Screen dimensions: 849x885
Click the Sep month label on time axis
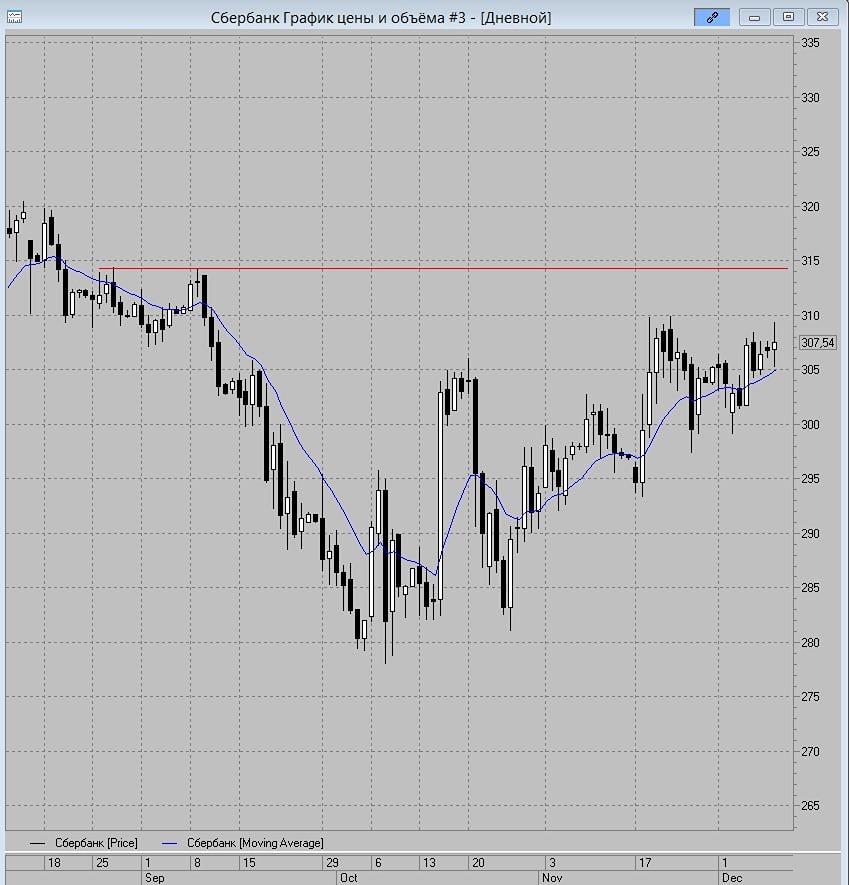tap(155, 878)
